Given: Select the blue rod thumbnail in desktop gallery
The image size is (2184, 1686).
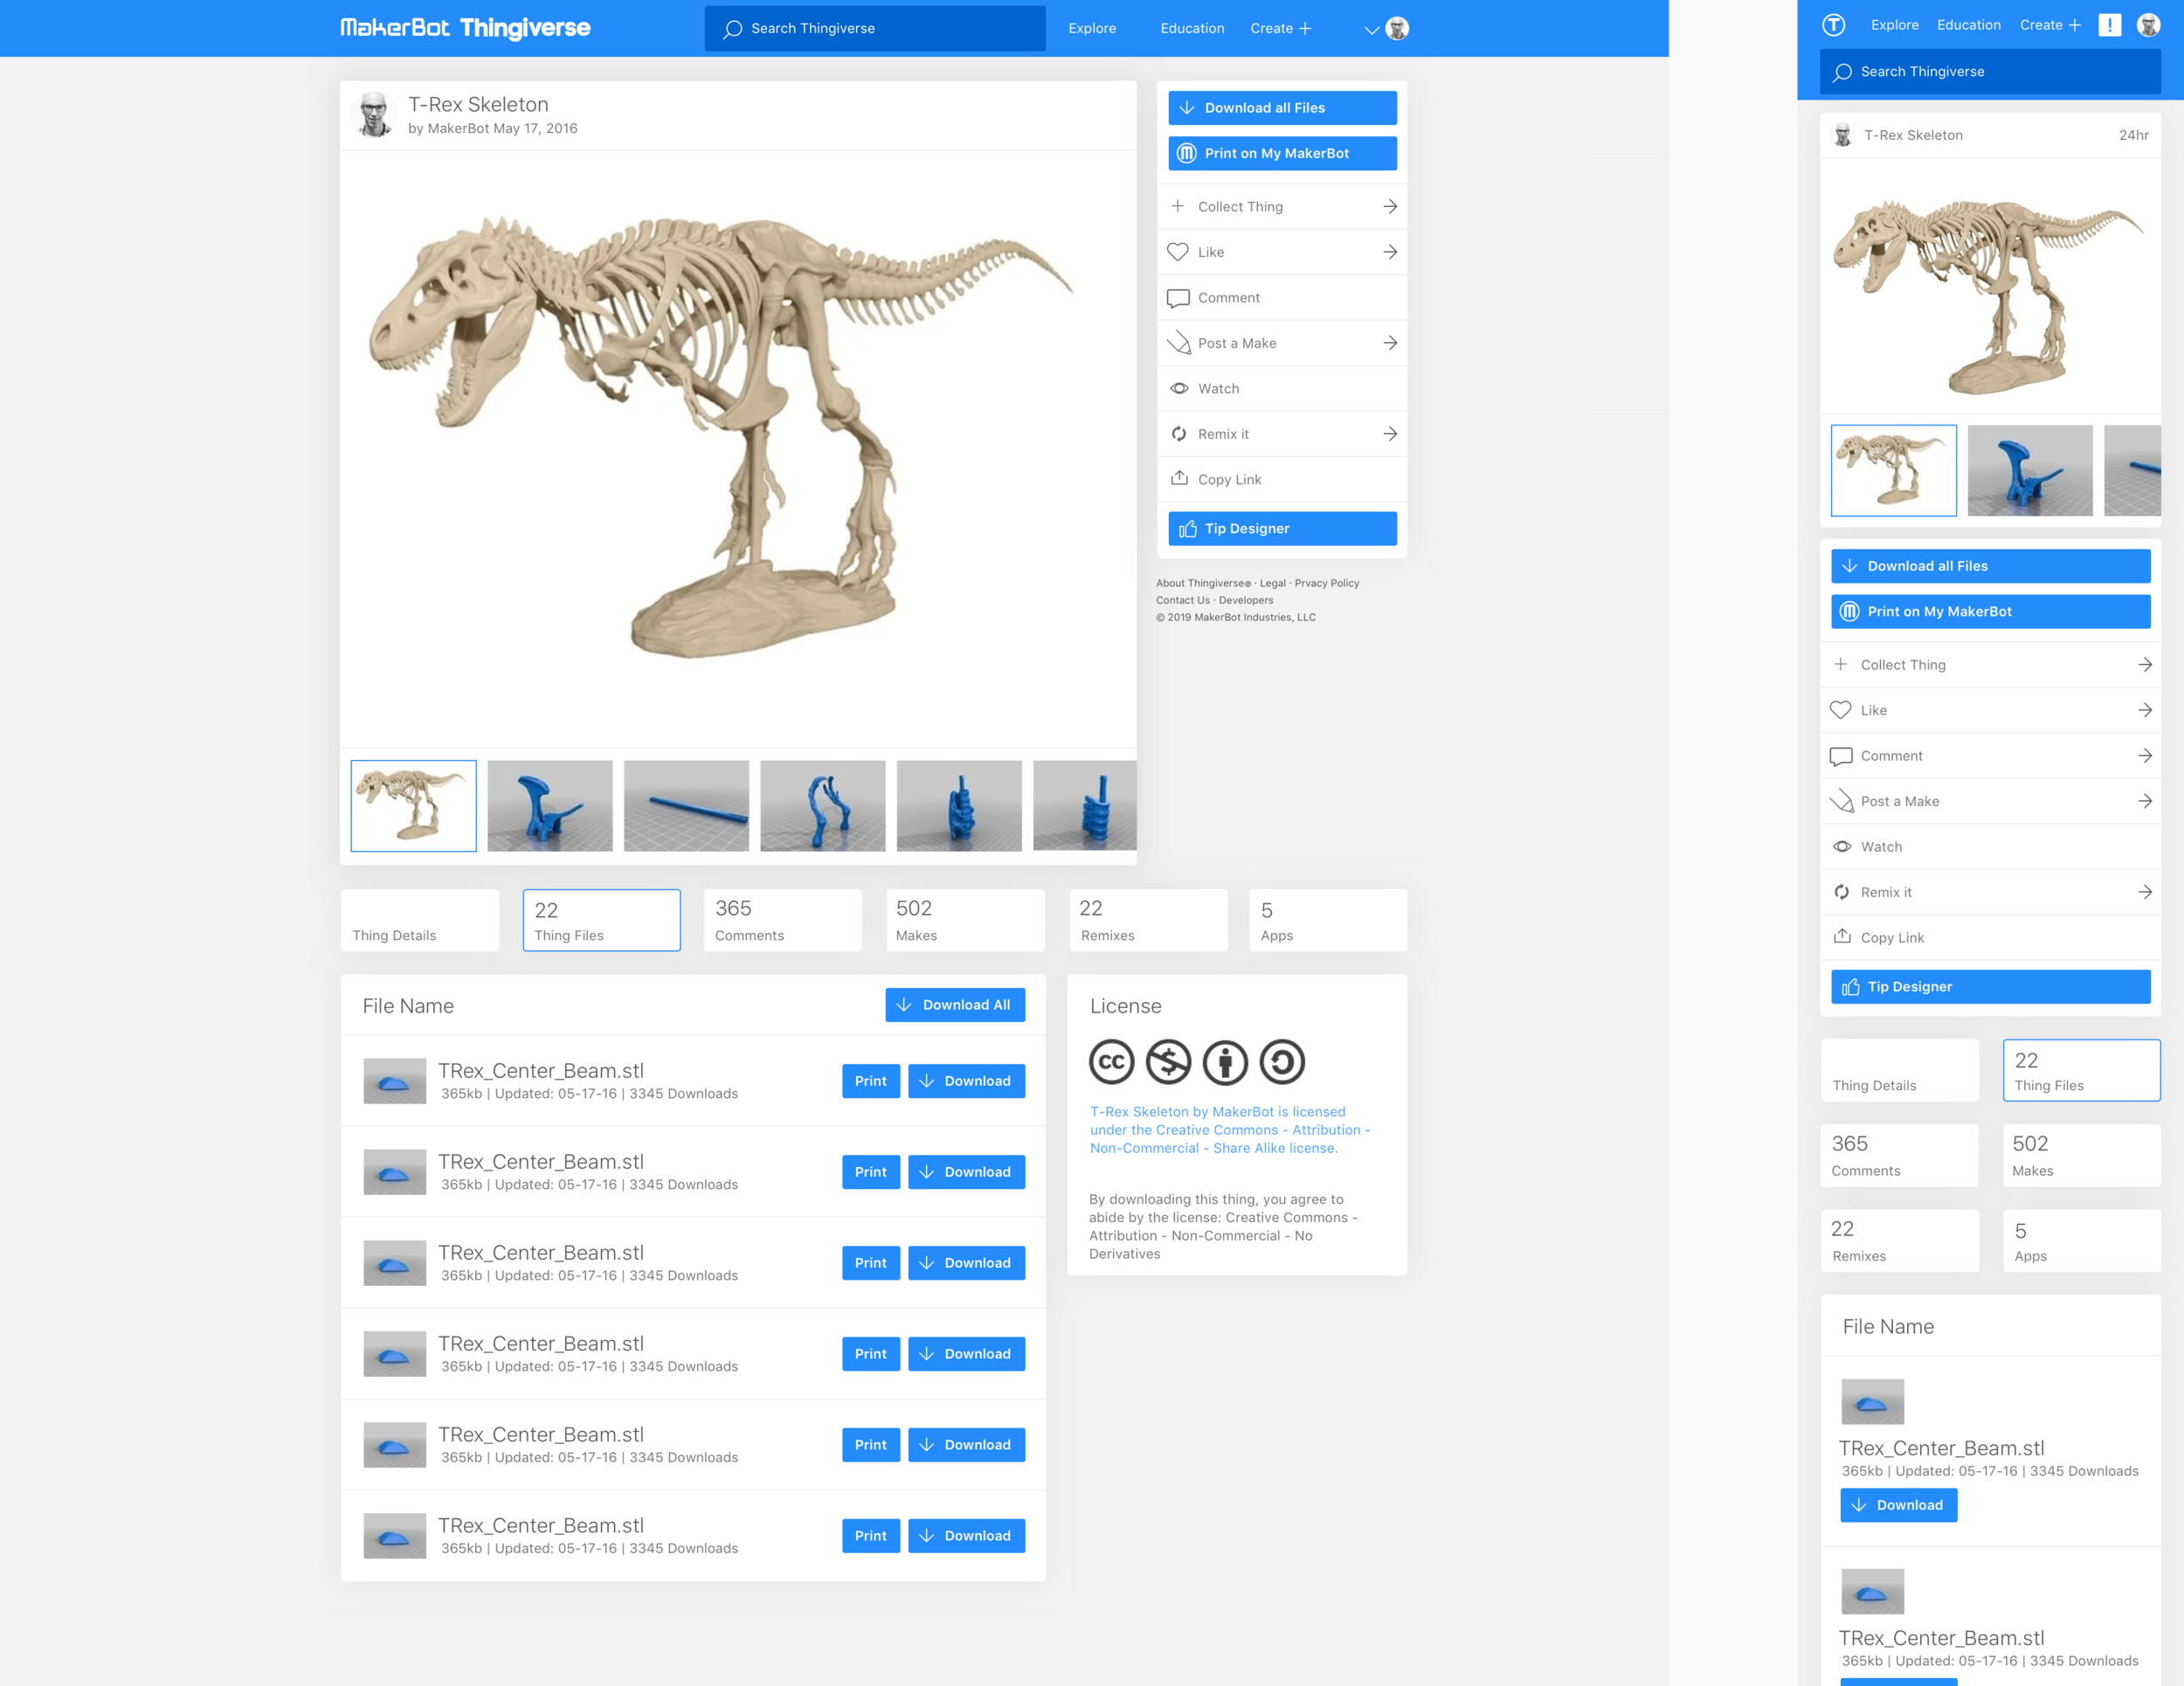Looking at the screenshot, I should [686, 806].
